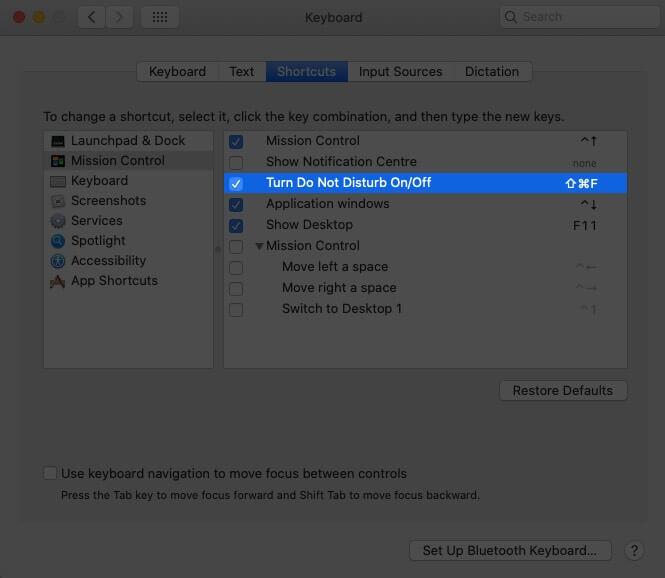Open the Services gear icon category
Image resolution: width=665 pixels, height=578 pixels.
58,221
